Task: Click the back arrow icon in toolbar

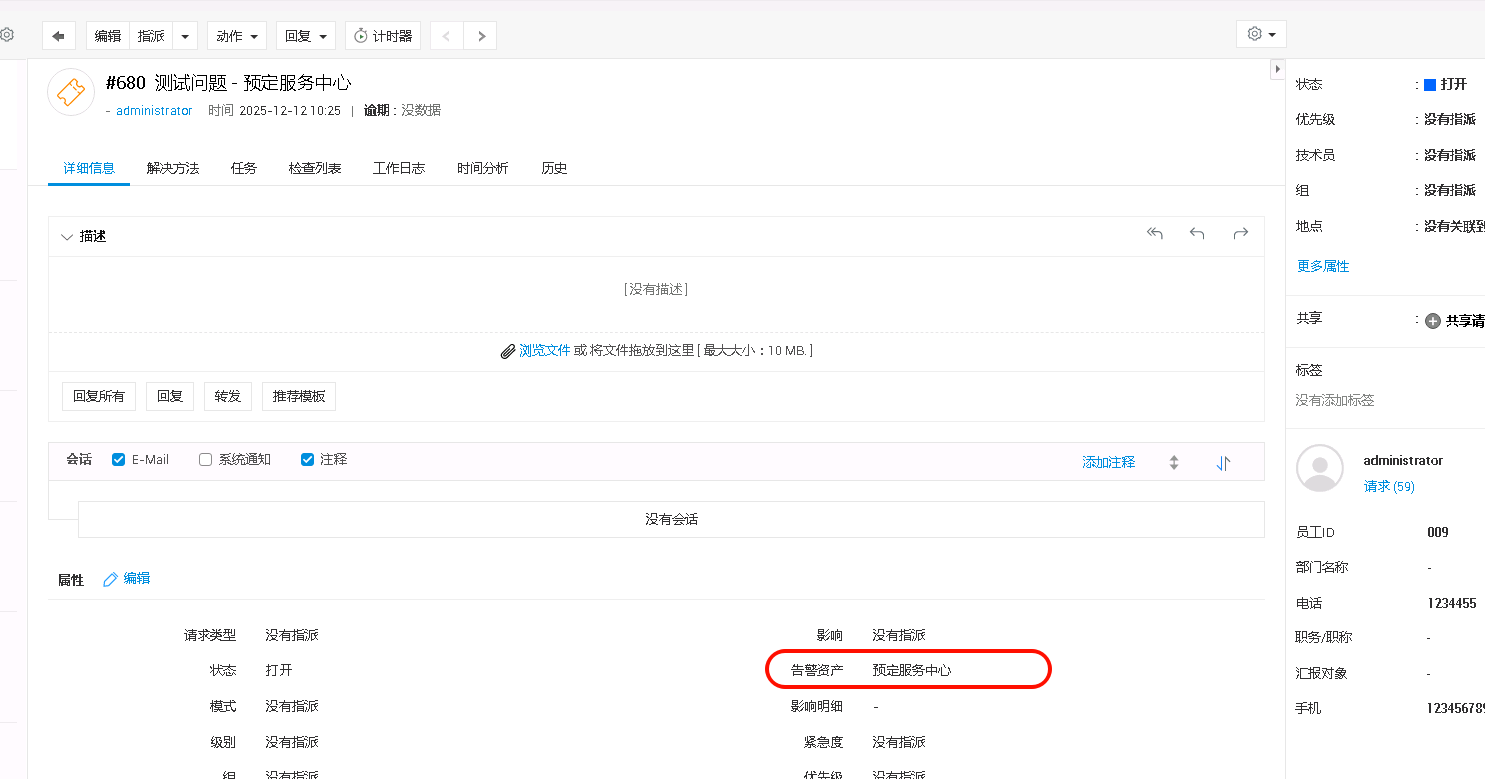Action: [x=58, y=36]
